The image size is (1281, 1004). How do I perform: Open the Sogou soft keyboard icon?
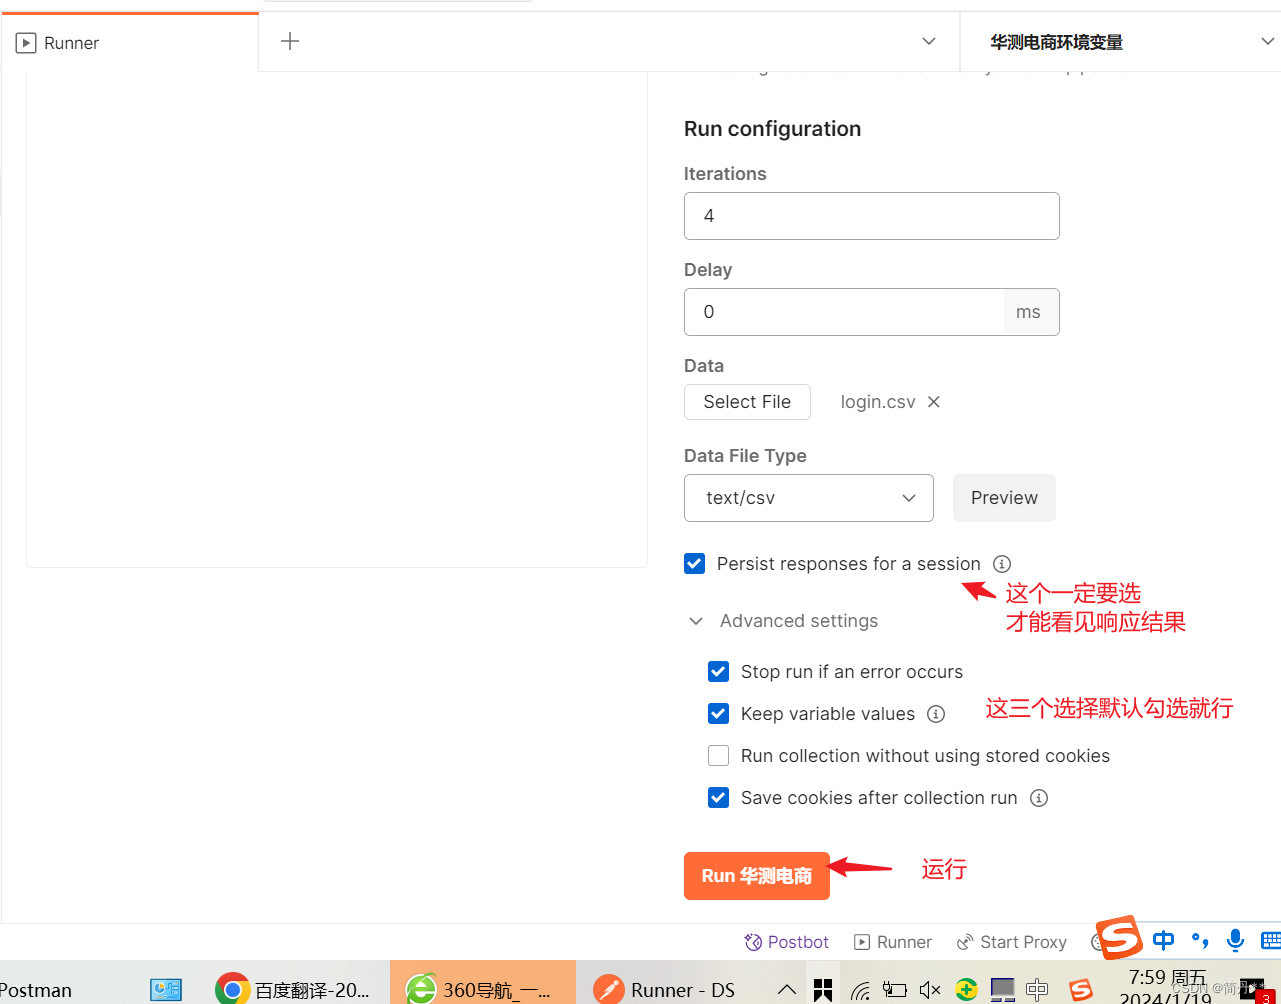pyautogui.click(x=1271, y=940)
